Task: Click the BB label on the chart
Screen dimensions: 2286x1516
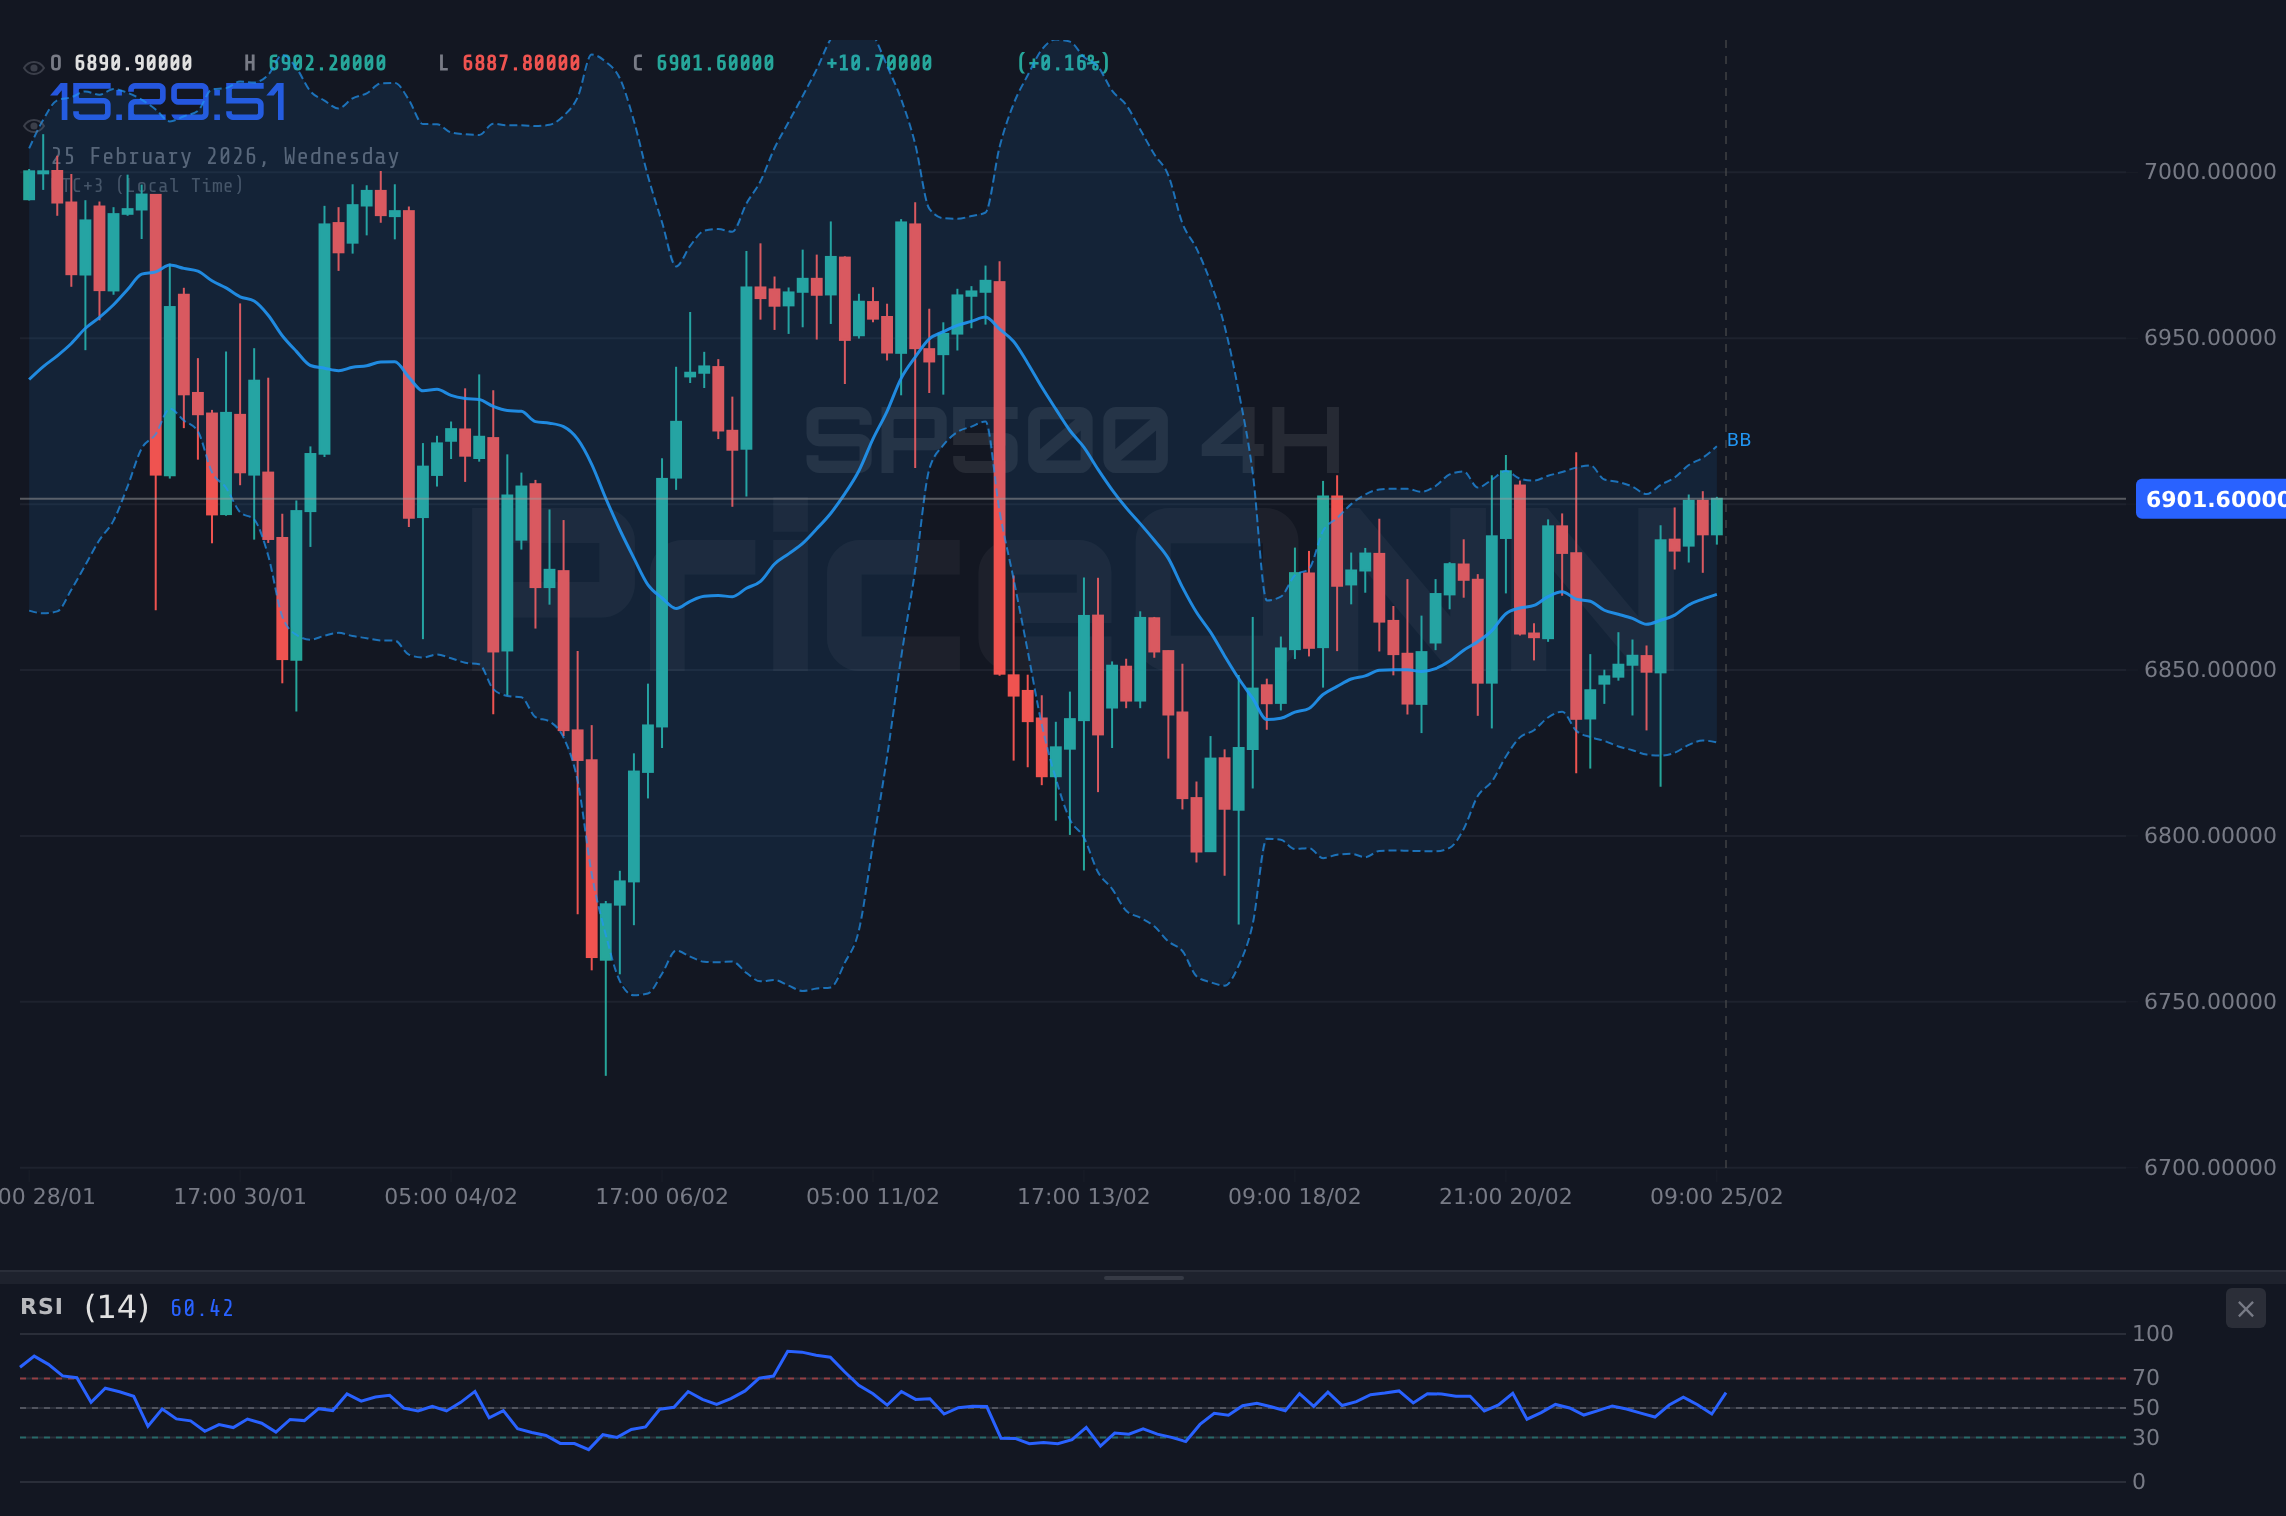Action: [1739, 439]
